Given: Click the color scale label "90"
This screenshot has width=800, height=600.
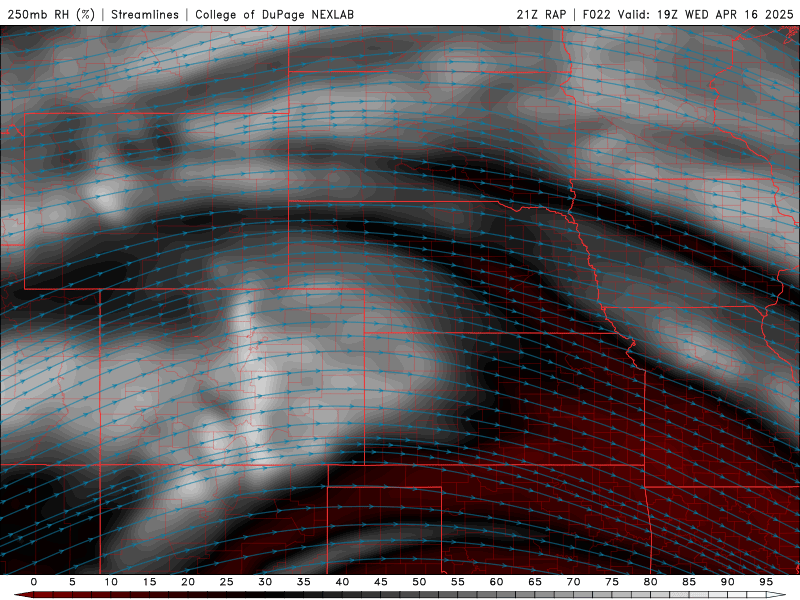Looking at the screenshot, I should pos(728,582).
